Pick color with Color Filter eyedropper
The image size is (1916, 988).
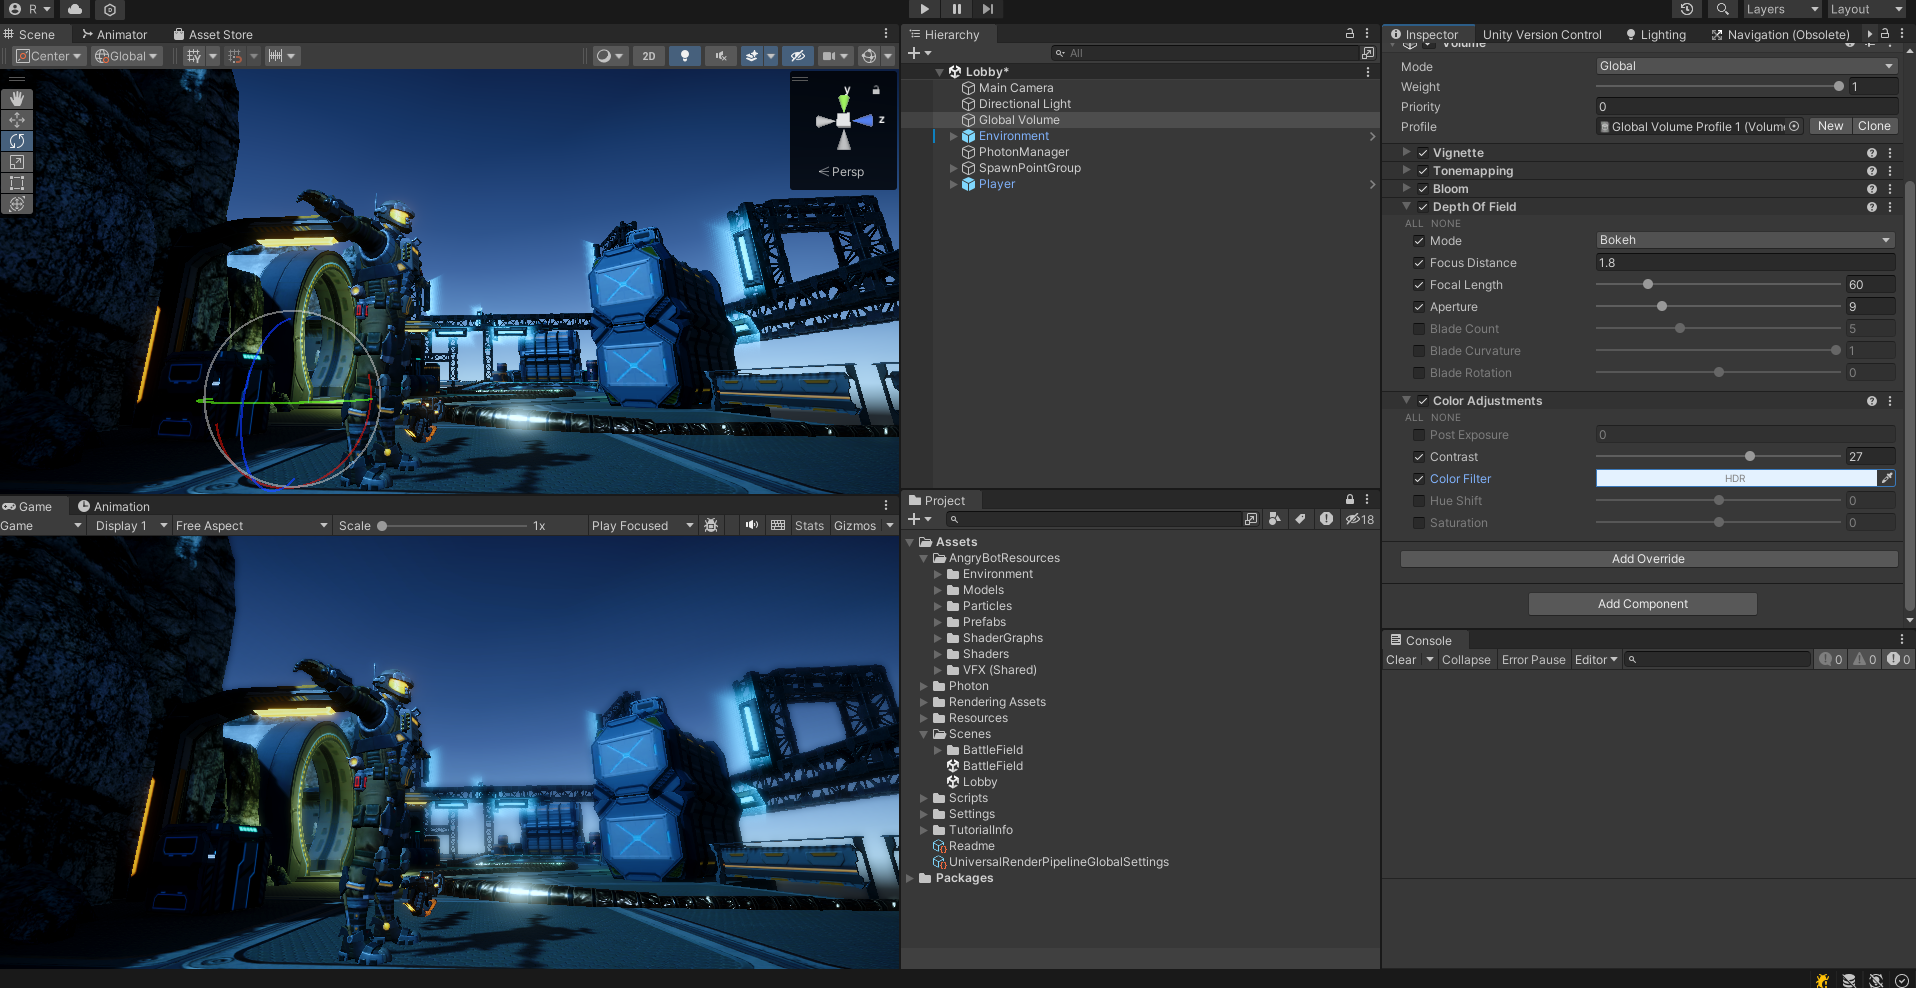pyautogui.click(x=1887, y=478)
